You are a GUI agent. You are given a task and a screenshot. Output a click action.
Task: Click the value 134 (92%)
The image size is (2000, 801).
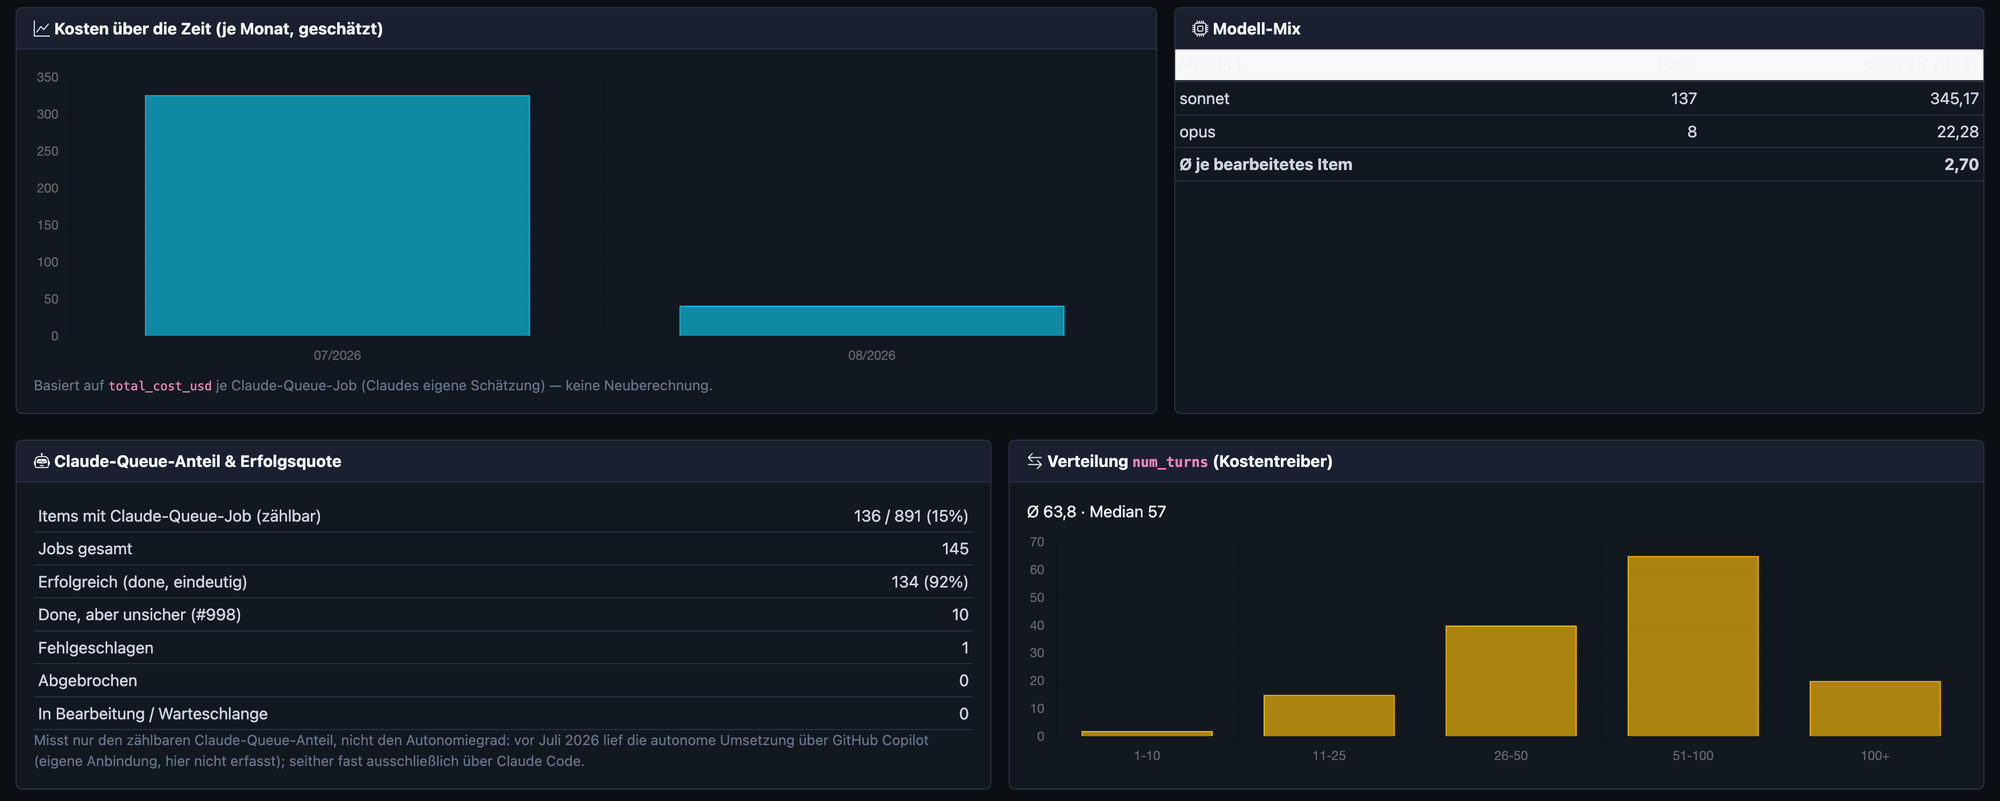930,582
